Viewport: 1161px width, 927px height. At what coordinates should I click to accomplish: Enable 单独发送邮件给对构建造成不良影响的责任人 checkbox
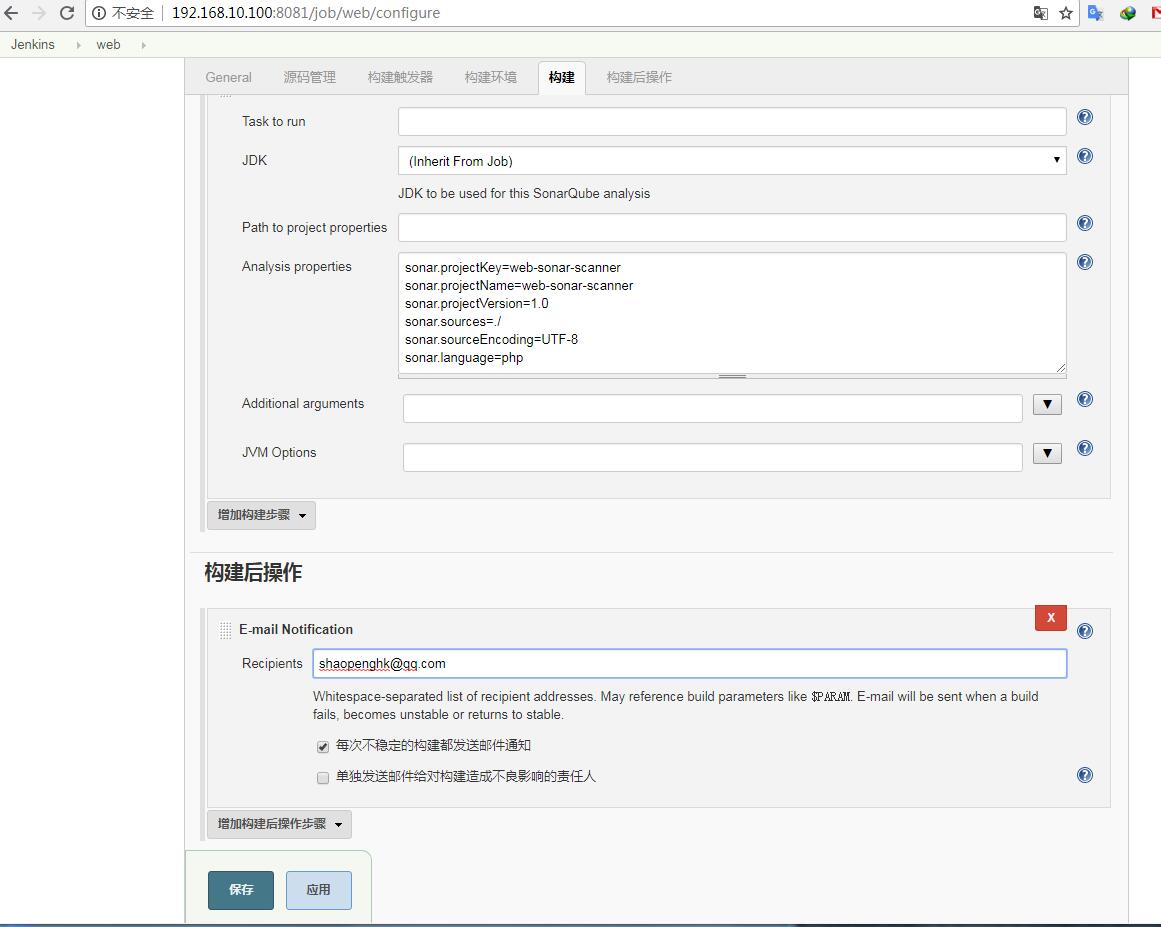(x=323, y=777)
